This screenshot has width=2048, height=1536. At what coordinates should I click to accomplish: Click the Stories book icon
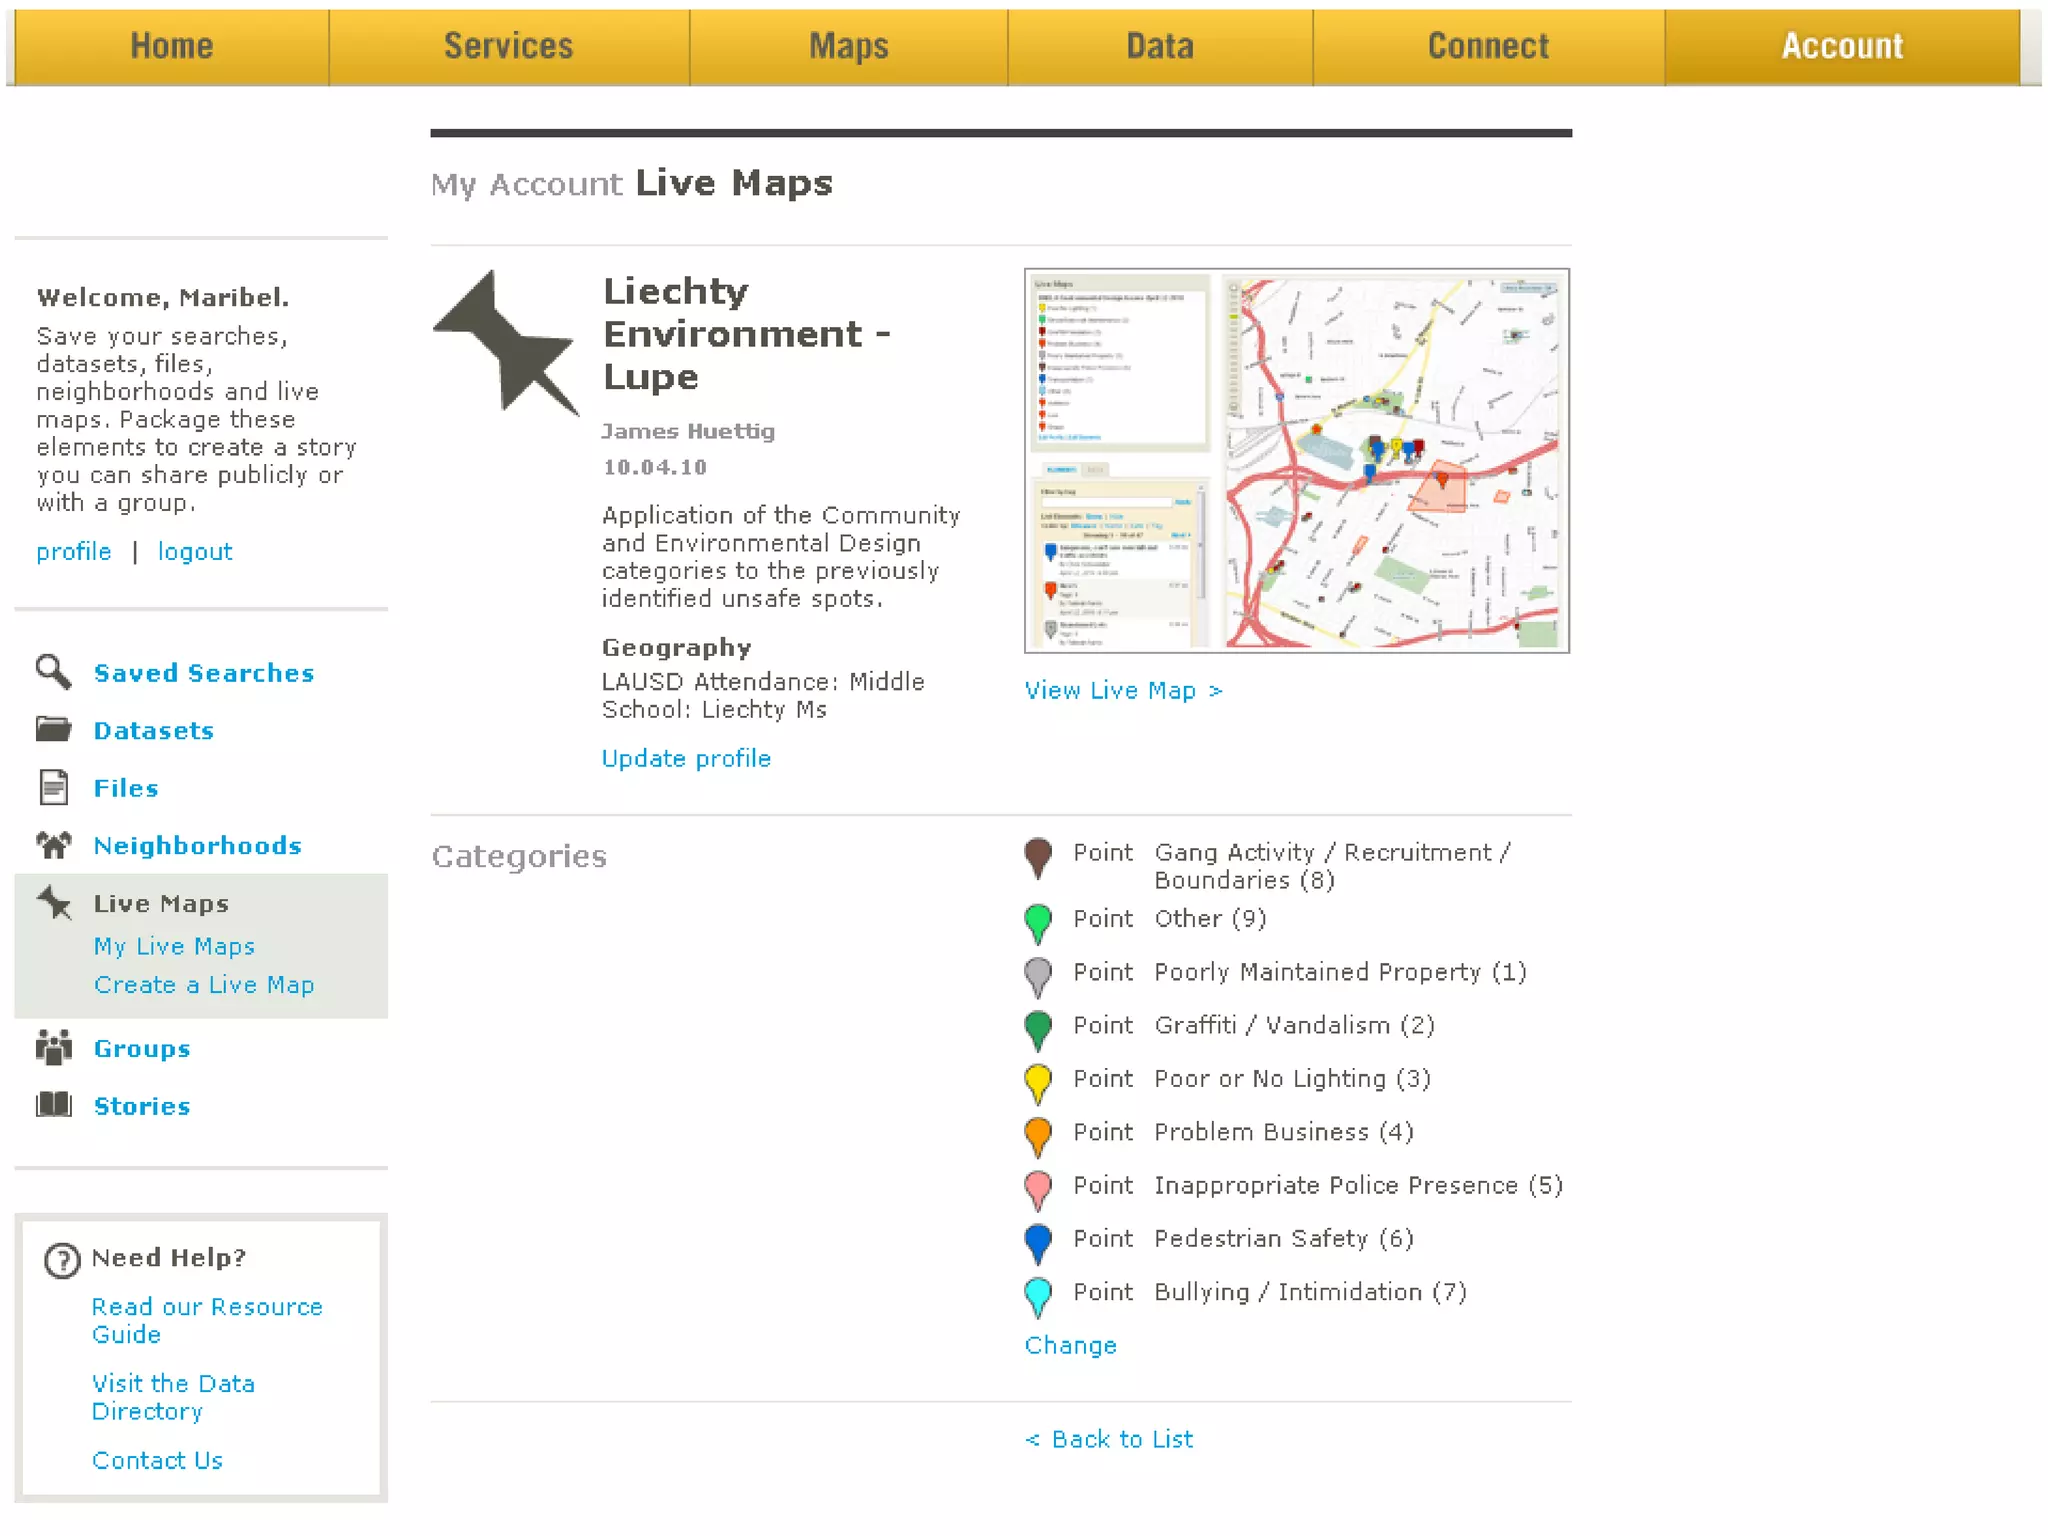[x=53, y=1105]
